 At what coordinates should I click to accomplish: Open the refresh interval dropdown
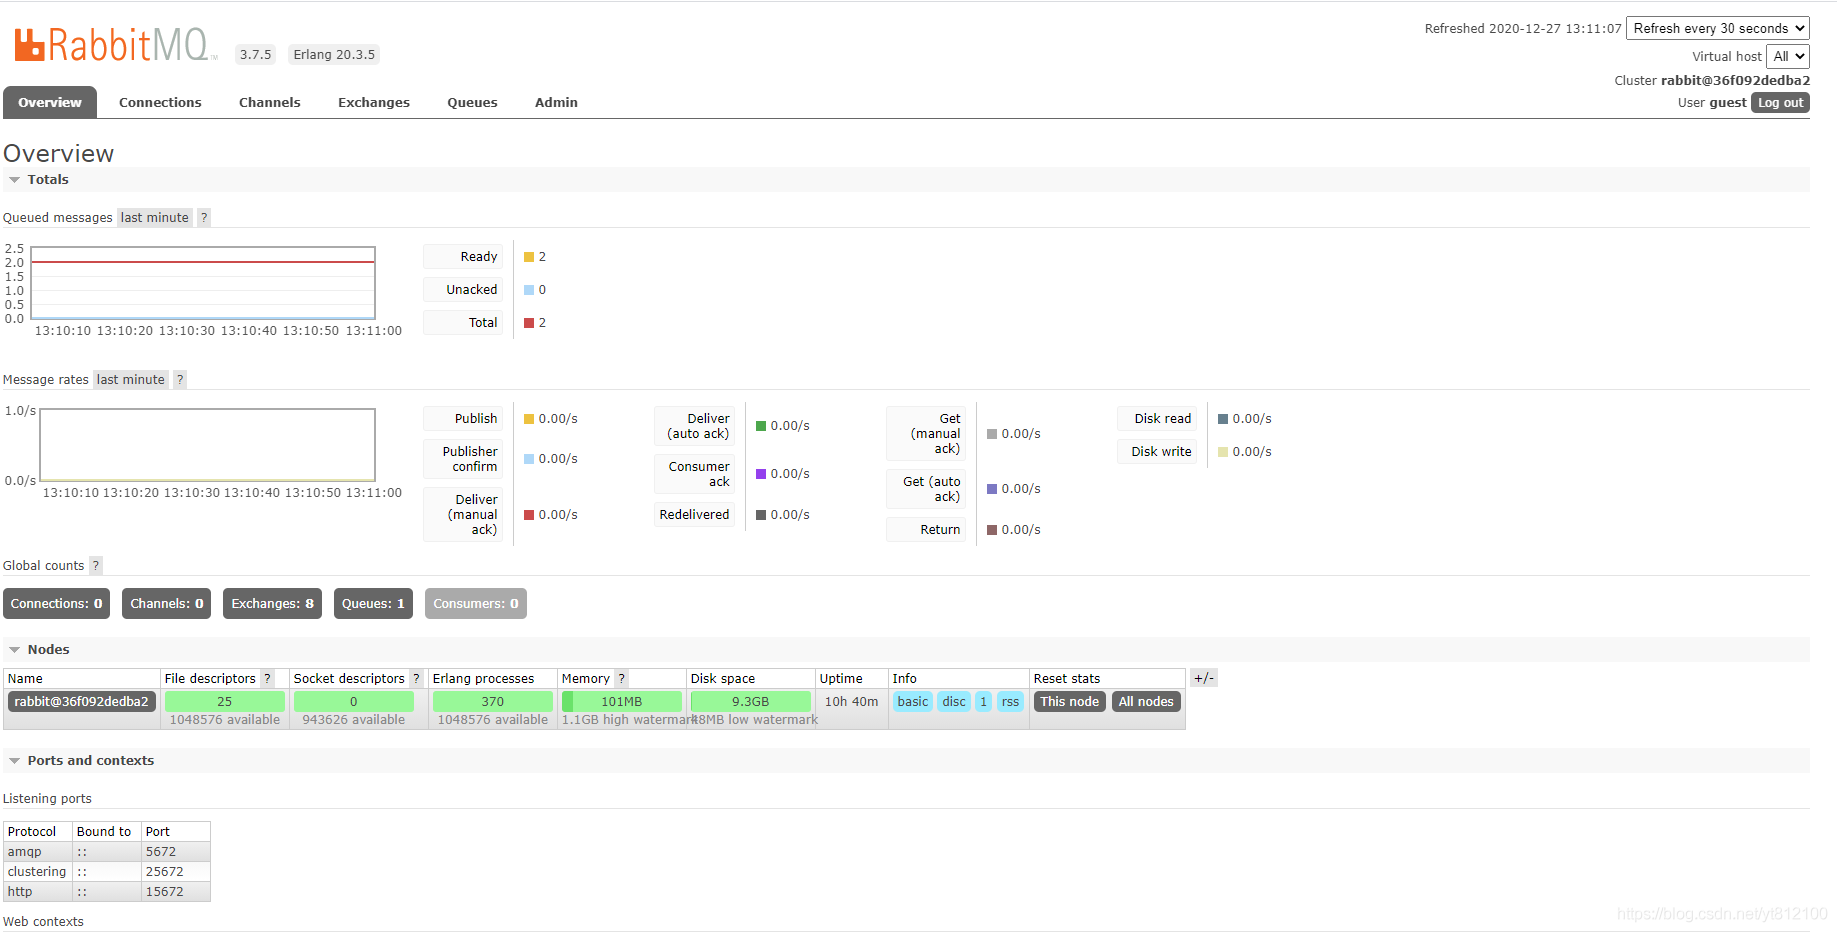pos(1718,28)
